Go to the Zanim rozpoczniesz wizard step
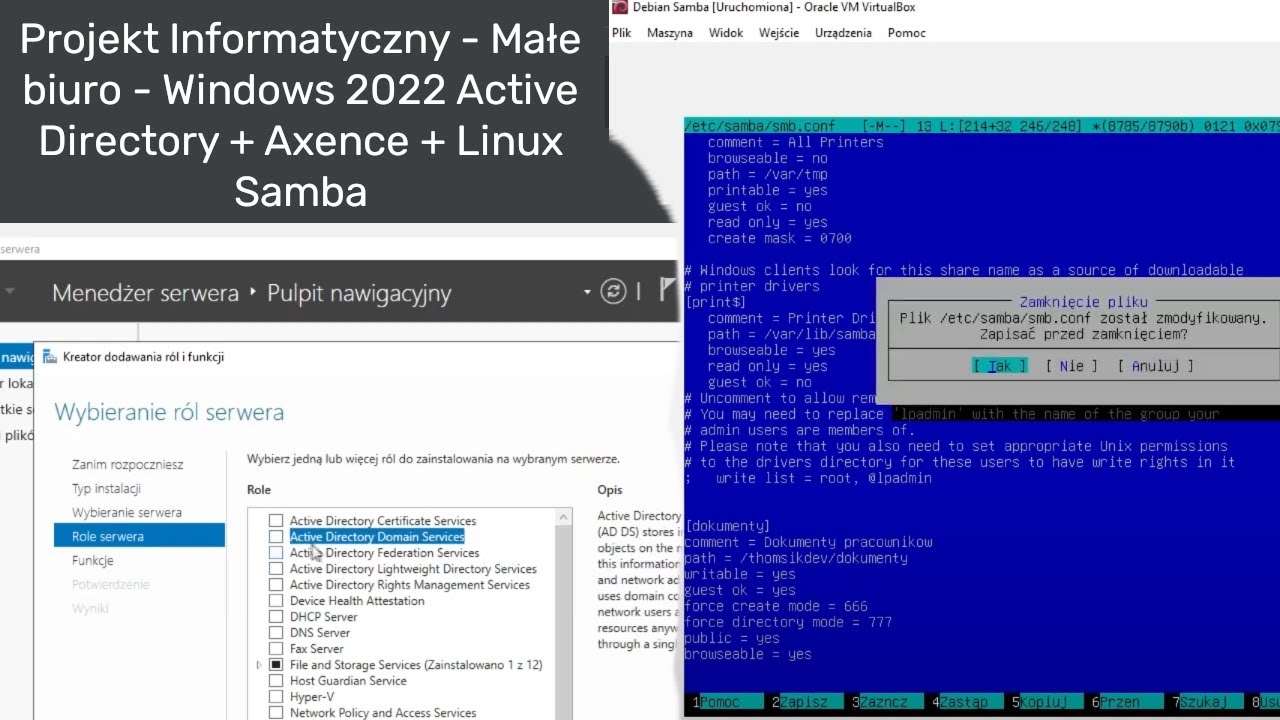The width and height of the screenshot is (1280, 720). coord(128,465)
